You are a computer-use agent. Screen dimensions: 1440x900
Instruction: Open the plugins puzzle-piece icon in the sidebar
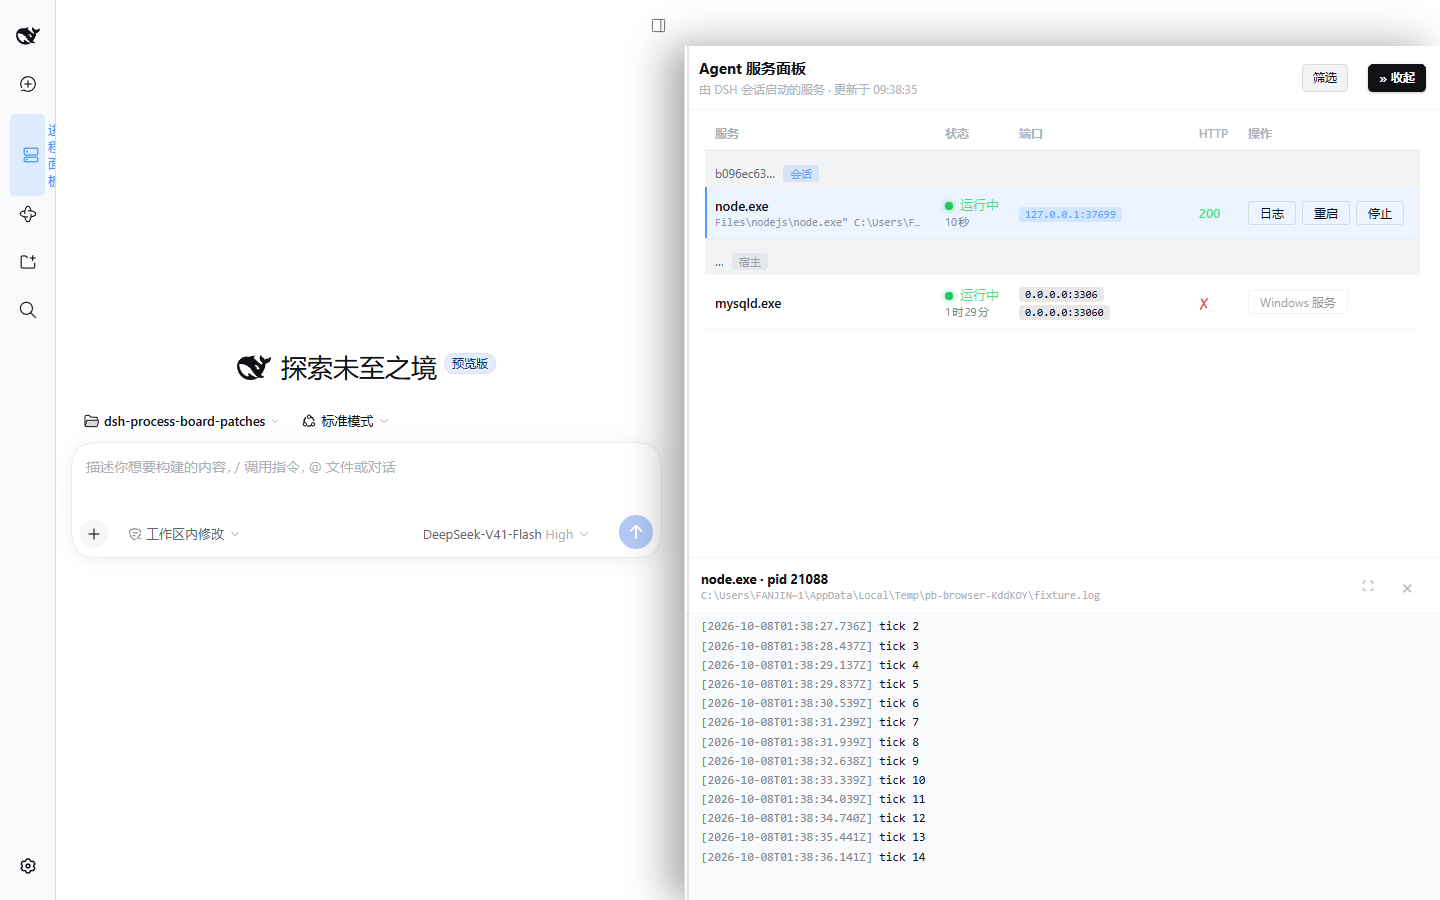click(x=28, y=214)
